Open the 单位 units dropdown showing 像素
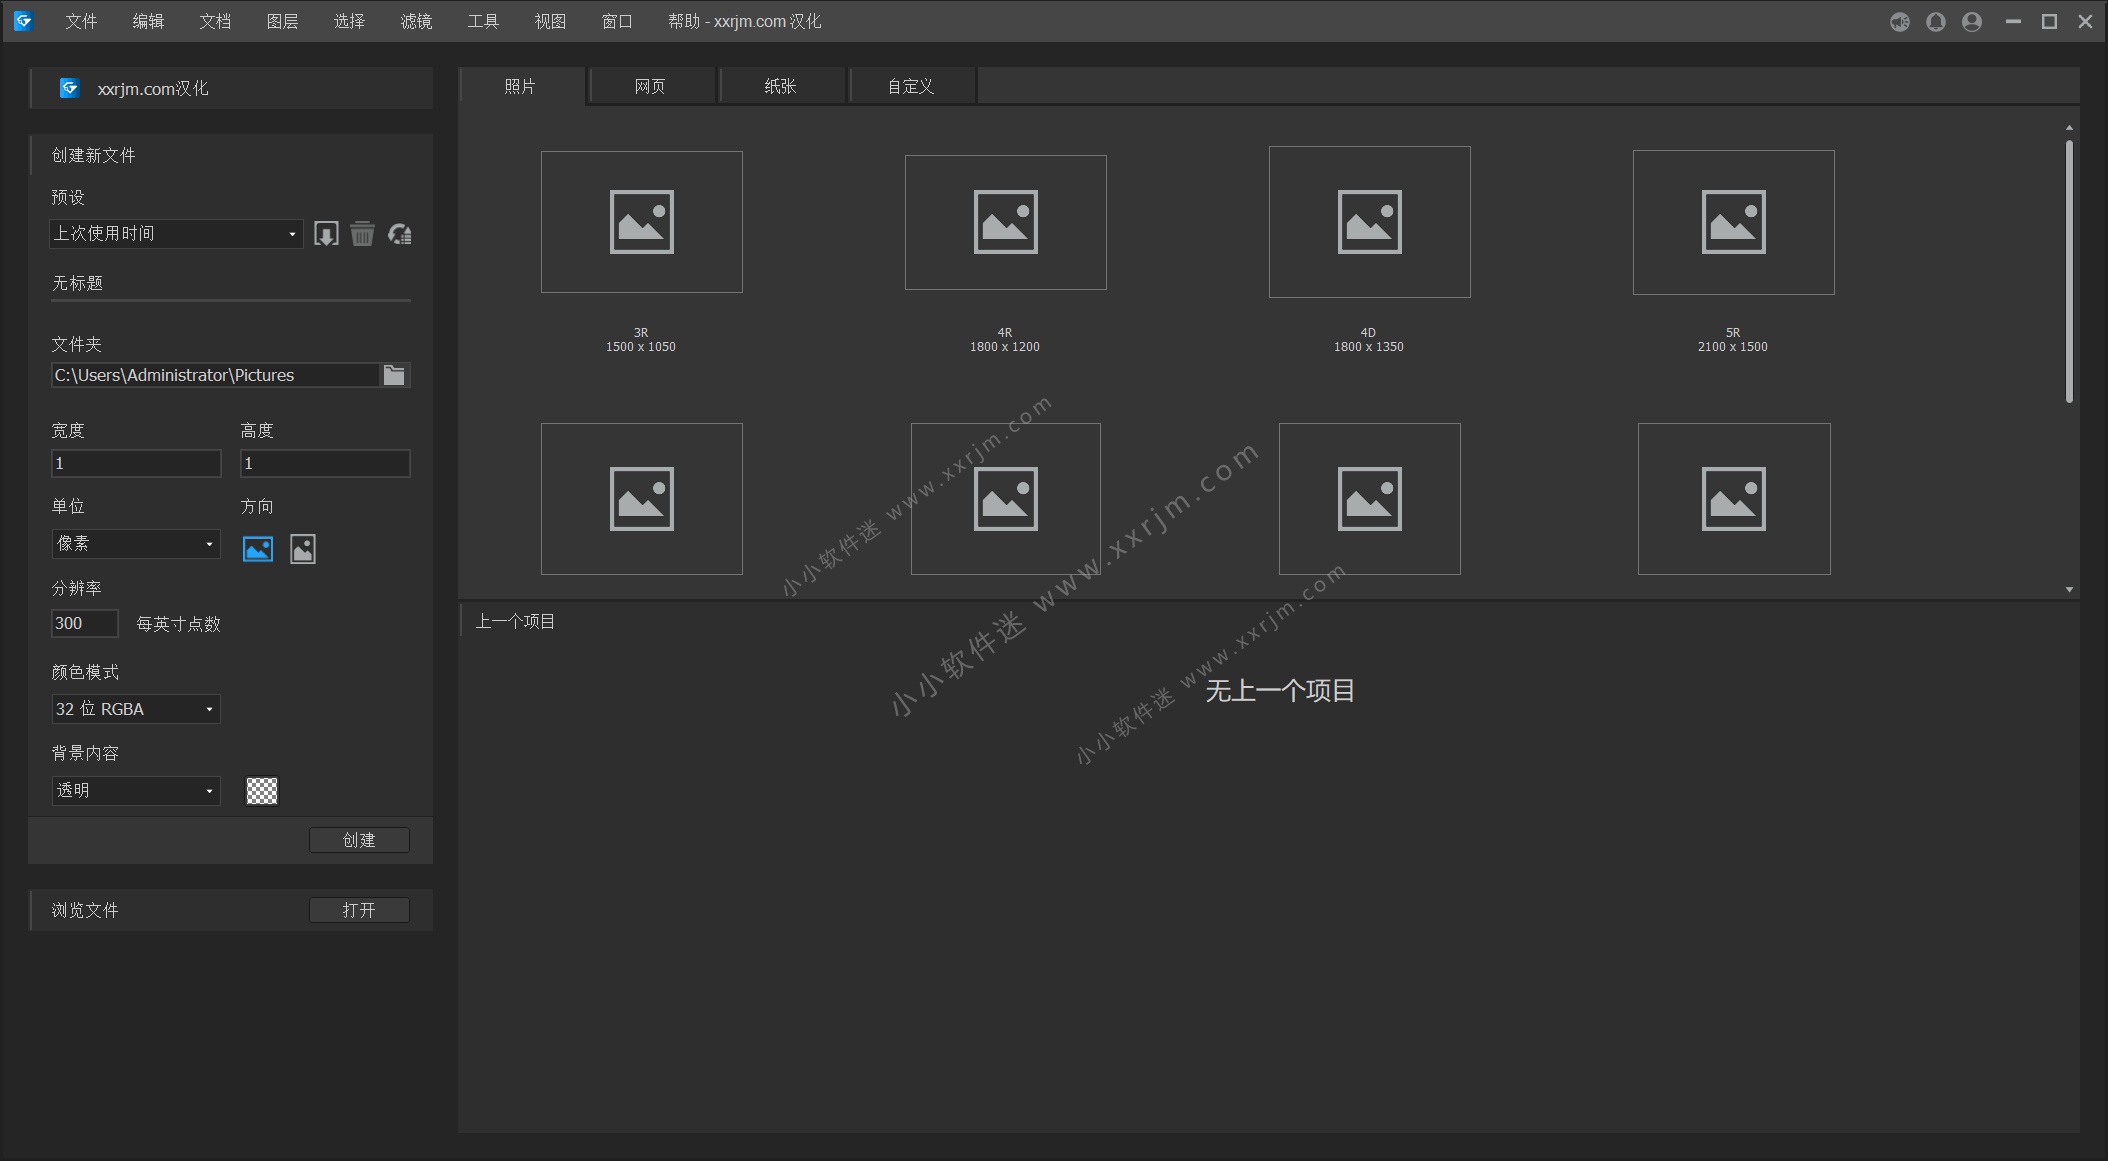 (135, 544)
